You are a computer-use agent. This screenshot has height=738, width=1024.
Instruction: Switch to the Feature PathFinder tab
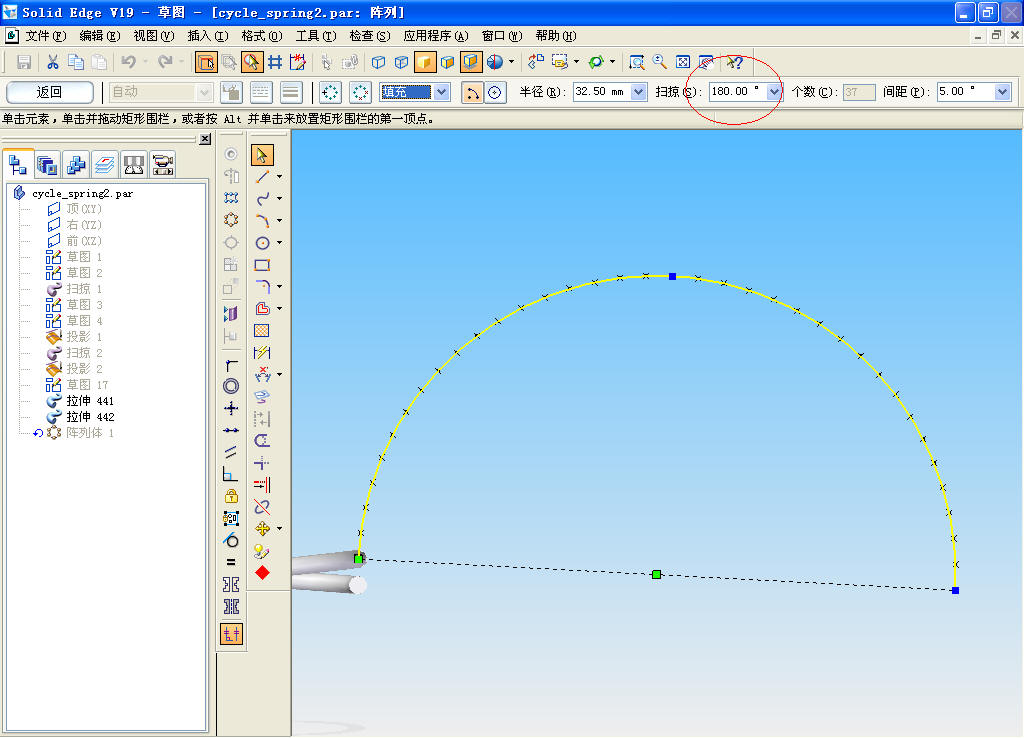coord(18,165)
